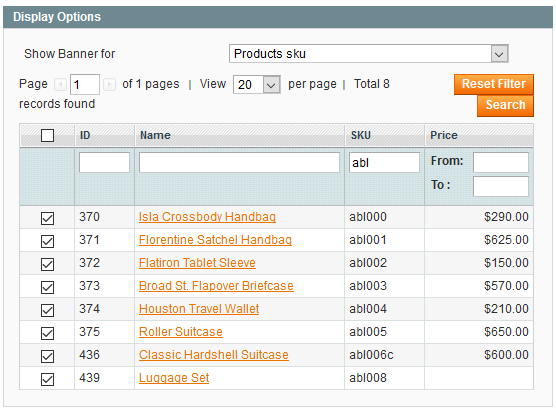Focus the page number input field
556x411 pixels.
pyautogui.click(x=85, y=85)
